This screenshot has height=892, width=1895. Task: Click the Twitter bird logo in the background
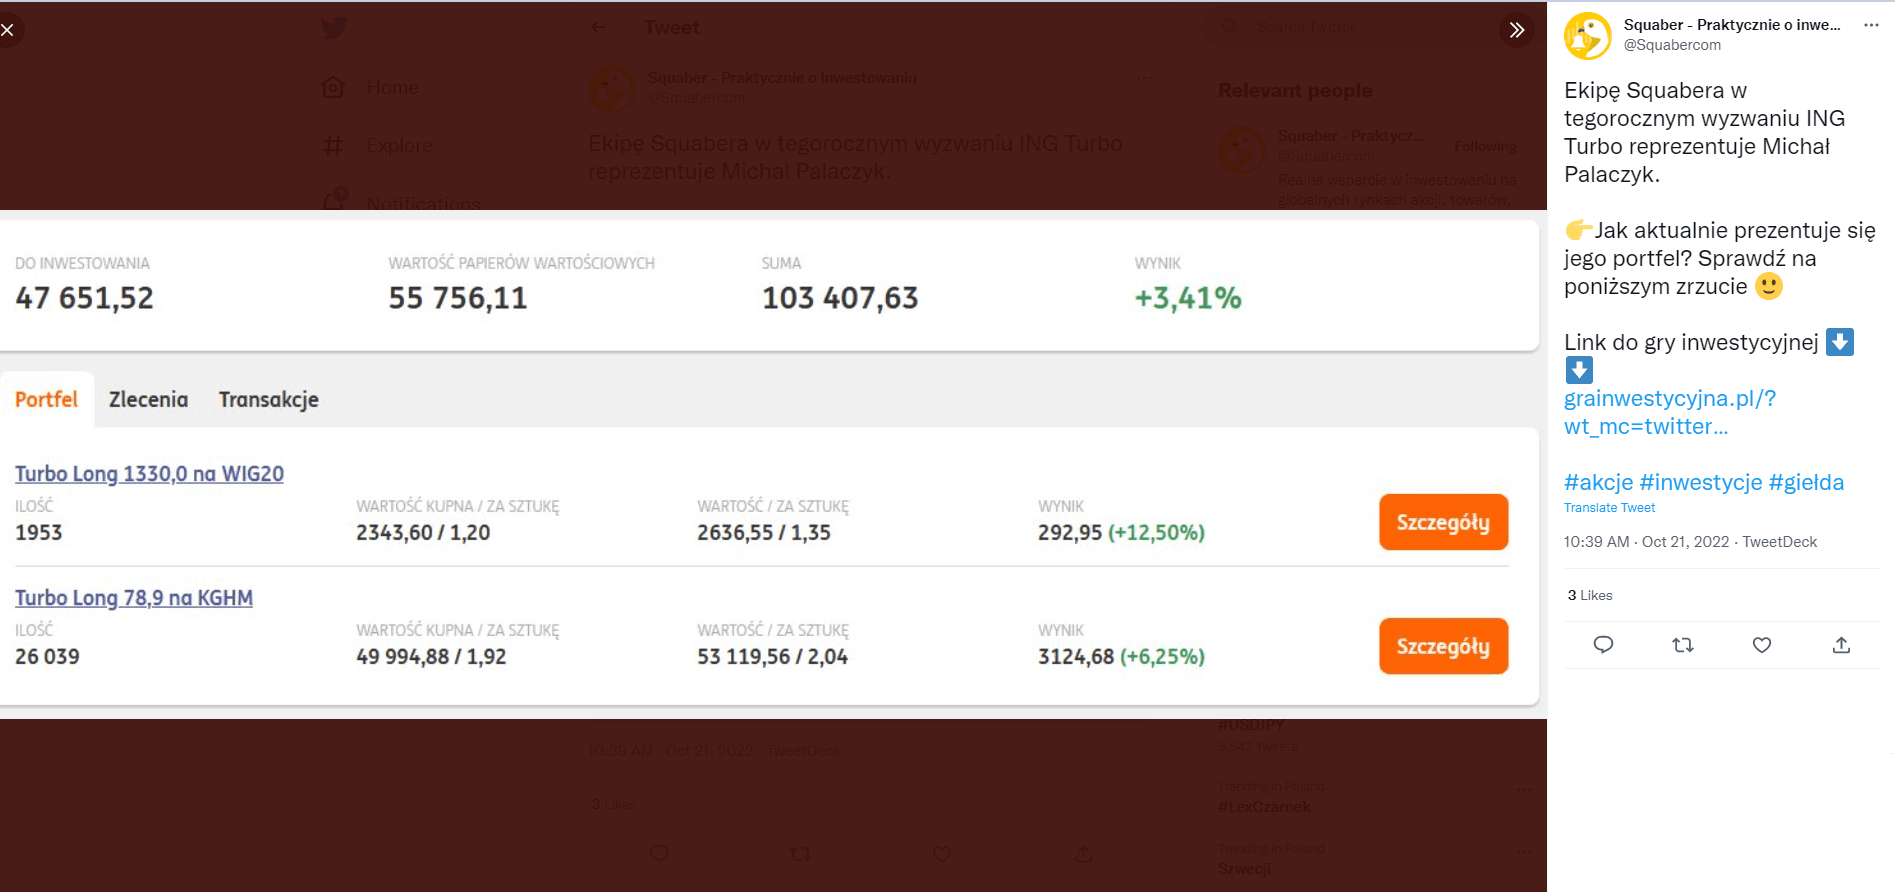point(334,28)
